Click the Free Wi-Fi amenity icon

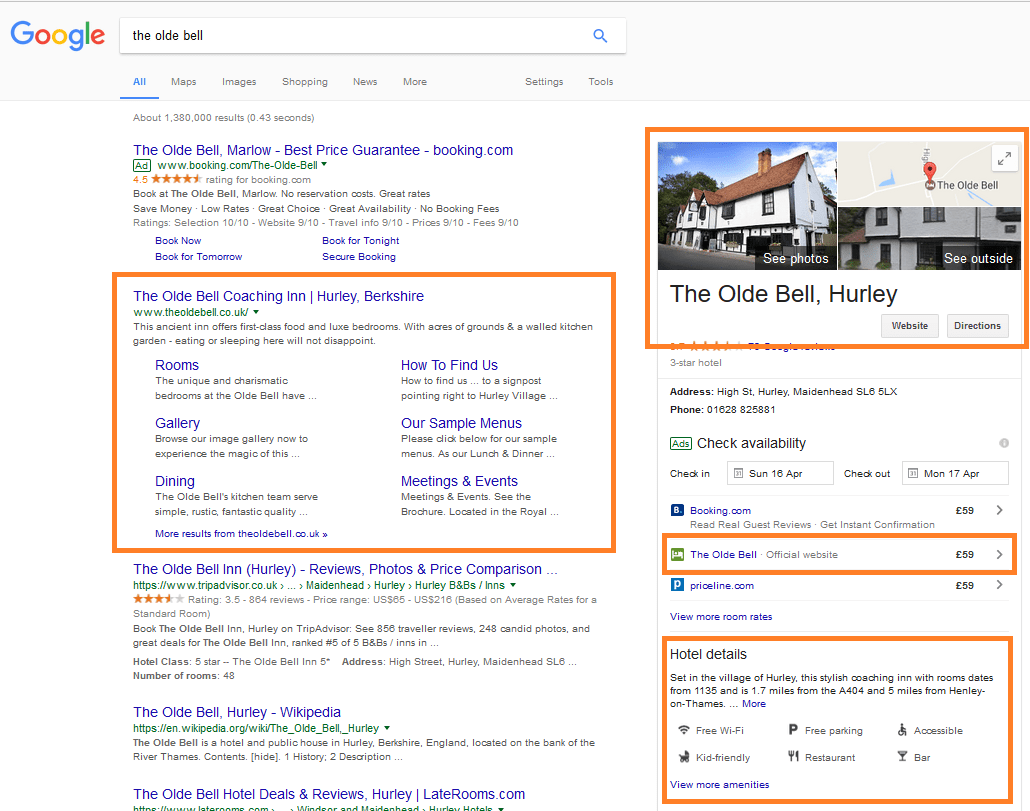coord(684,730)
